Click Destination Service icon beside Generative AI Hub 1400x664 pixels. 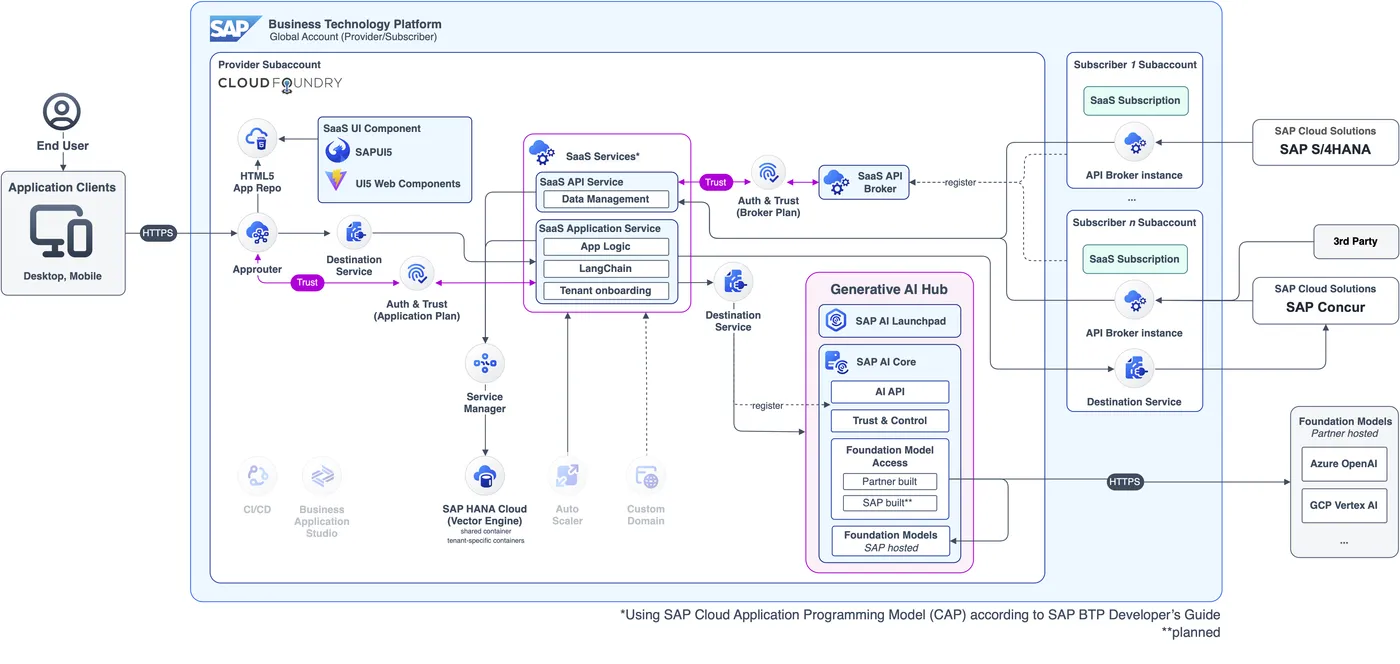[733, 283]
